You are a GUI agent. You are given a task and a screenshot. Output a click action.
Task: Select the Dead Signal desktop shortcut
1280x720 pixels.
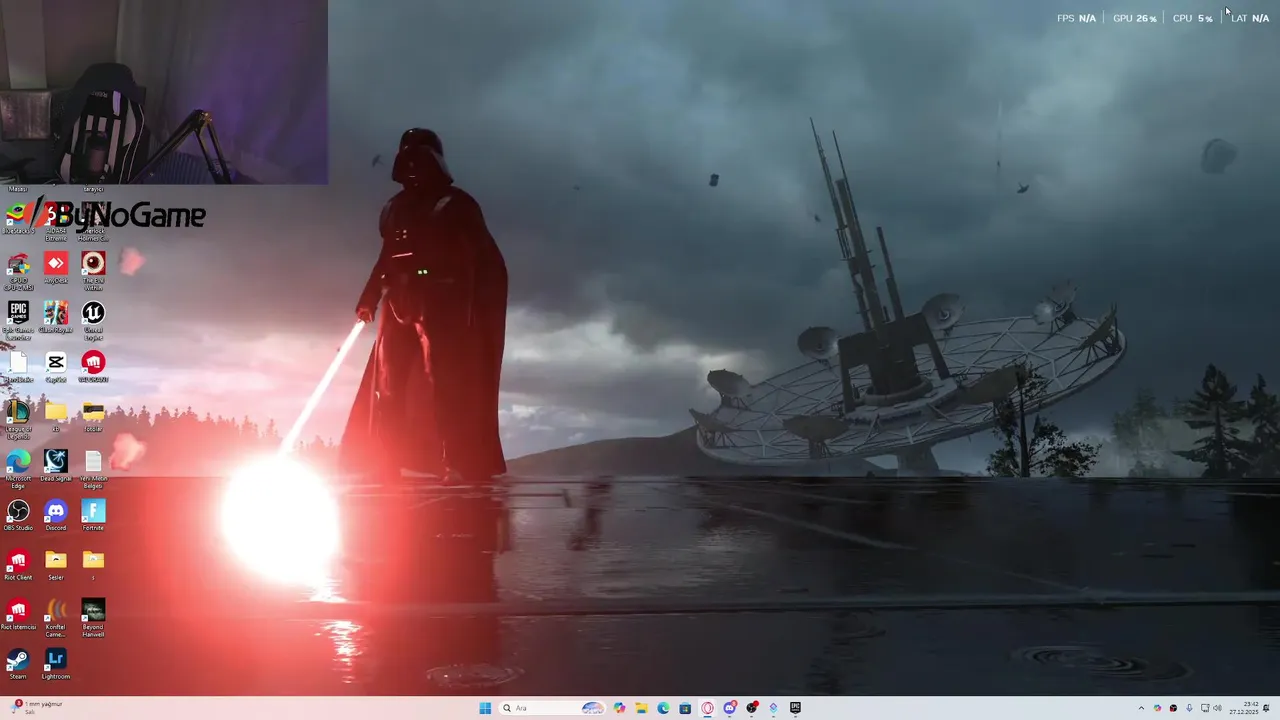click(x=56, y=465)
